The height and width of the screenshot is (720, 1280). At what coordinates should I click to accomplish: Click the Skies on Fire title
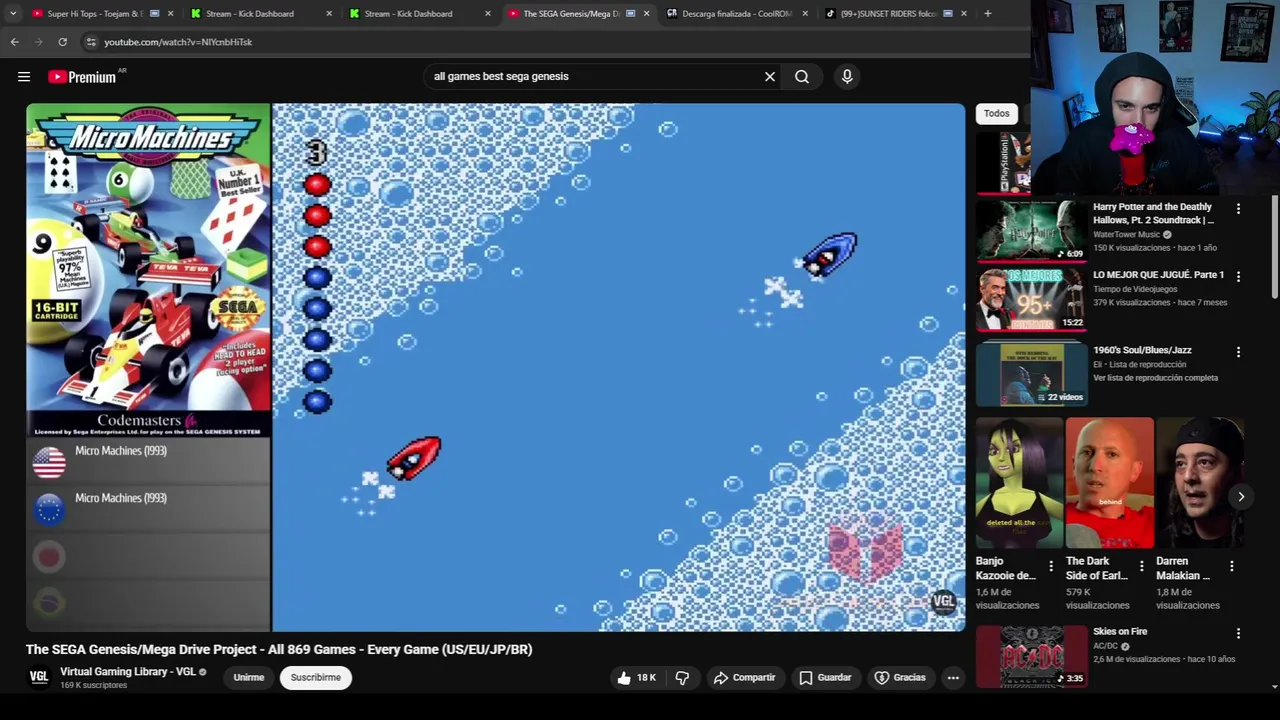(x=1120, y=632)
